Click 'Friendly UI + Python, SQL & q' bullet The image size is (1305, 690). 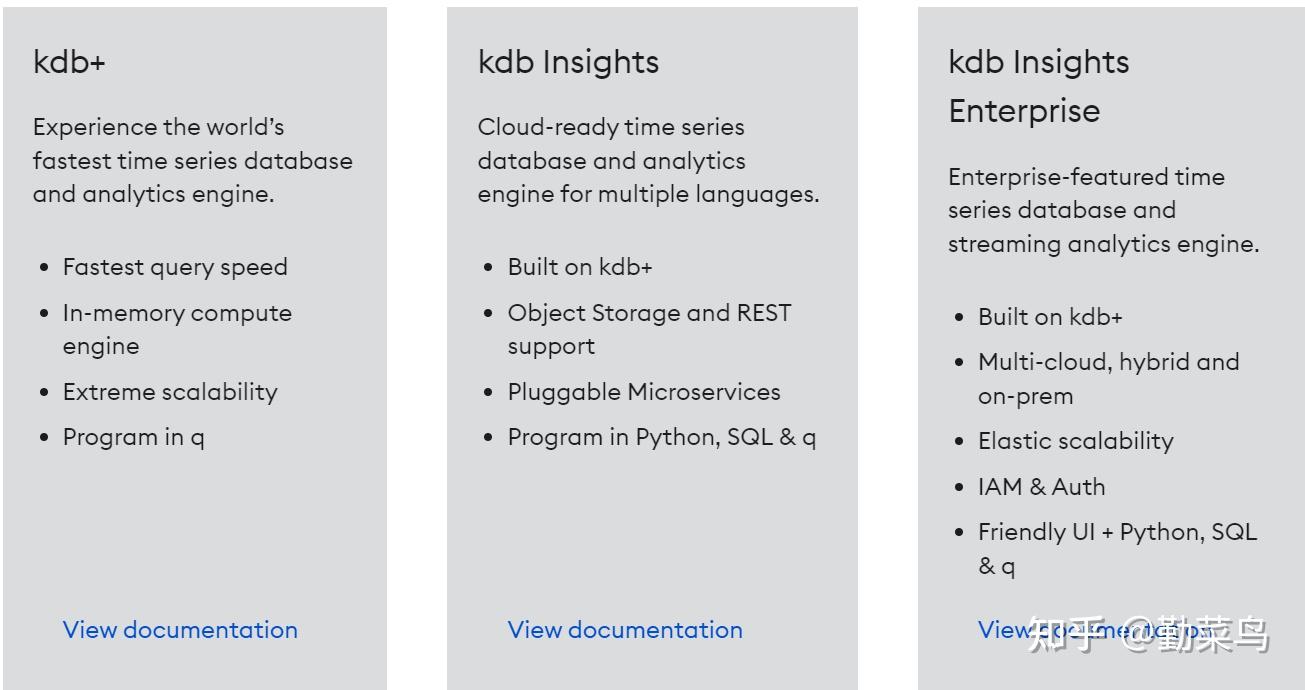click(1117, 548)
